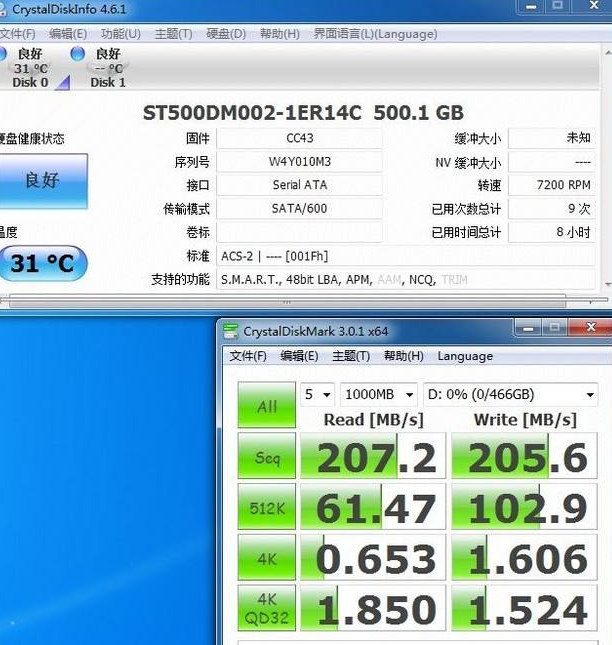The image size is (612, 645).
Task: Click CrystalDiskInfo horizontal scrollbar thumb
Action: pyautogui.click(x=287, y=302)
